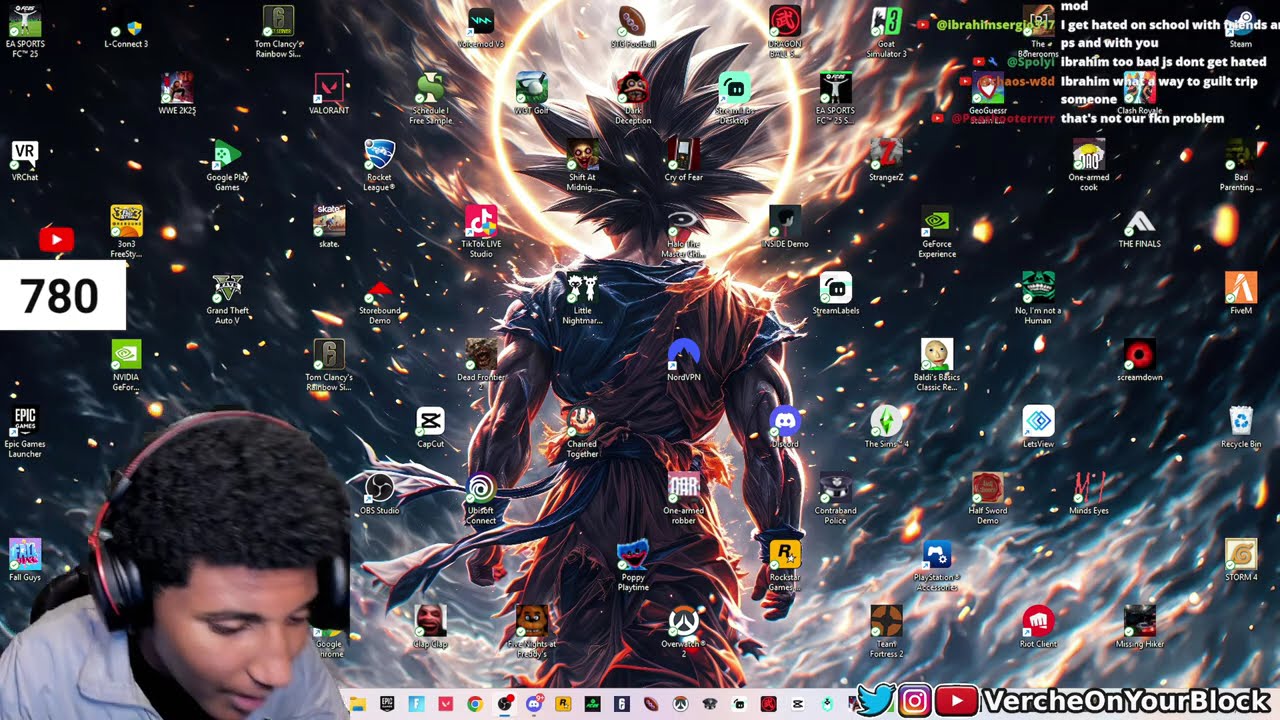Viewport: 1280px width, 720px height.
Task: Select the VRChat desktop shortcut
Action: (x=25, y=161)
